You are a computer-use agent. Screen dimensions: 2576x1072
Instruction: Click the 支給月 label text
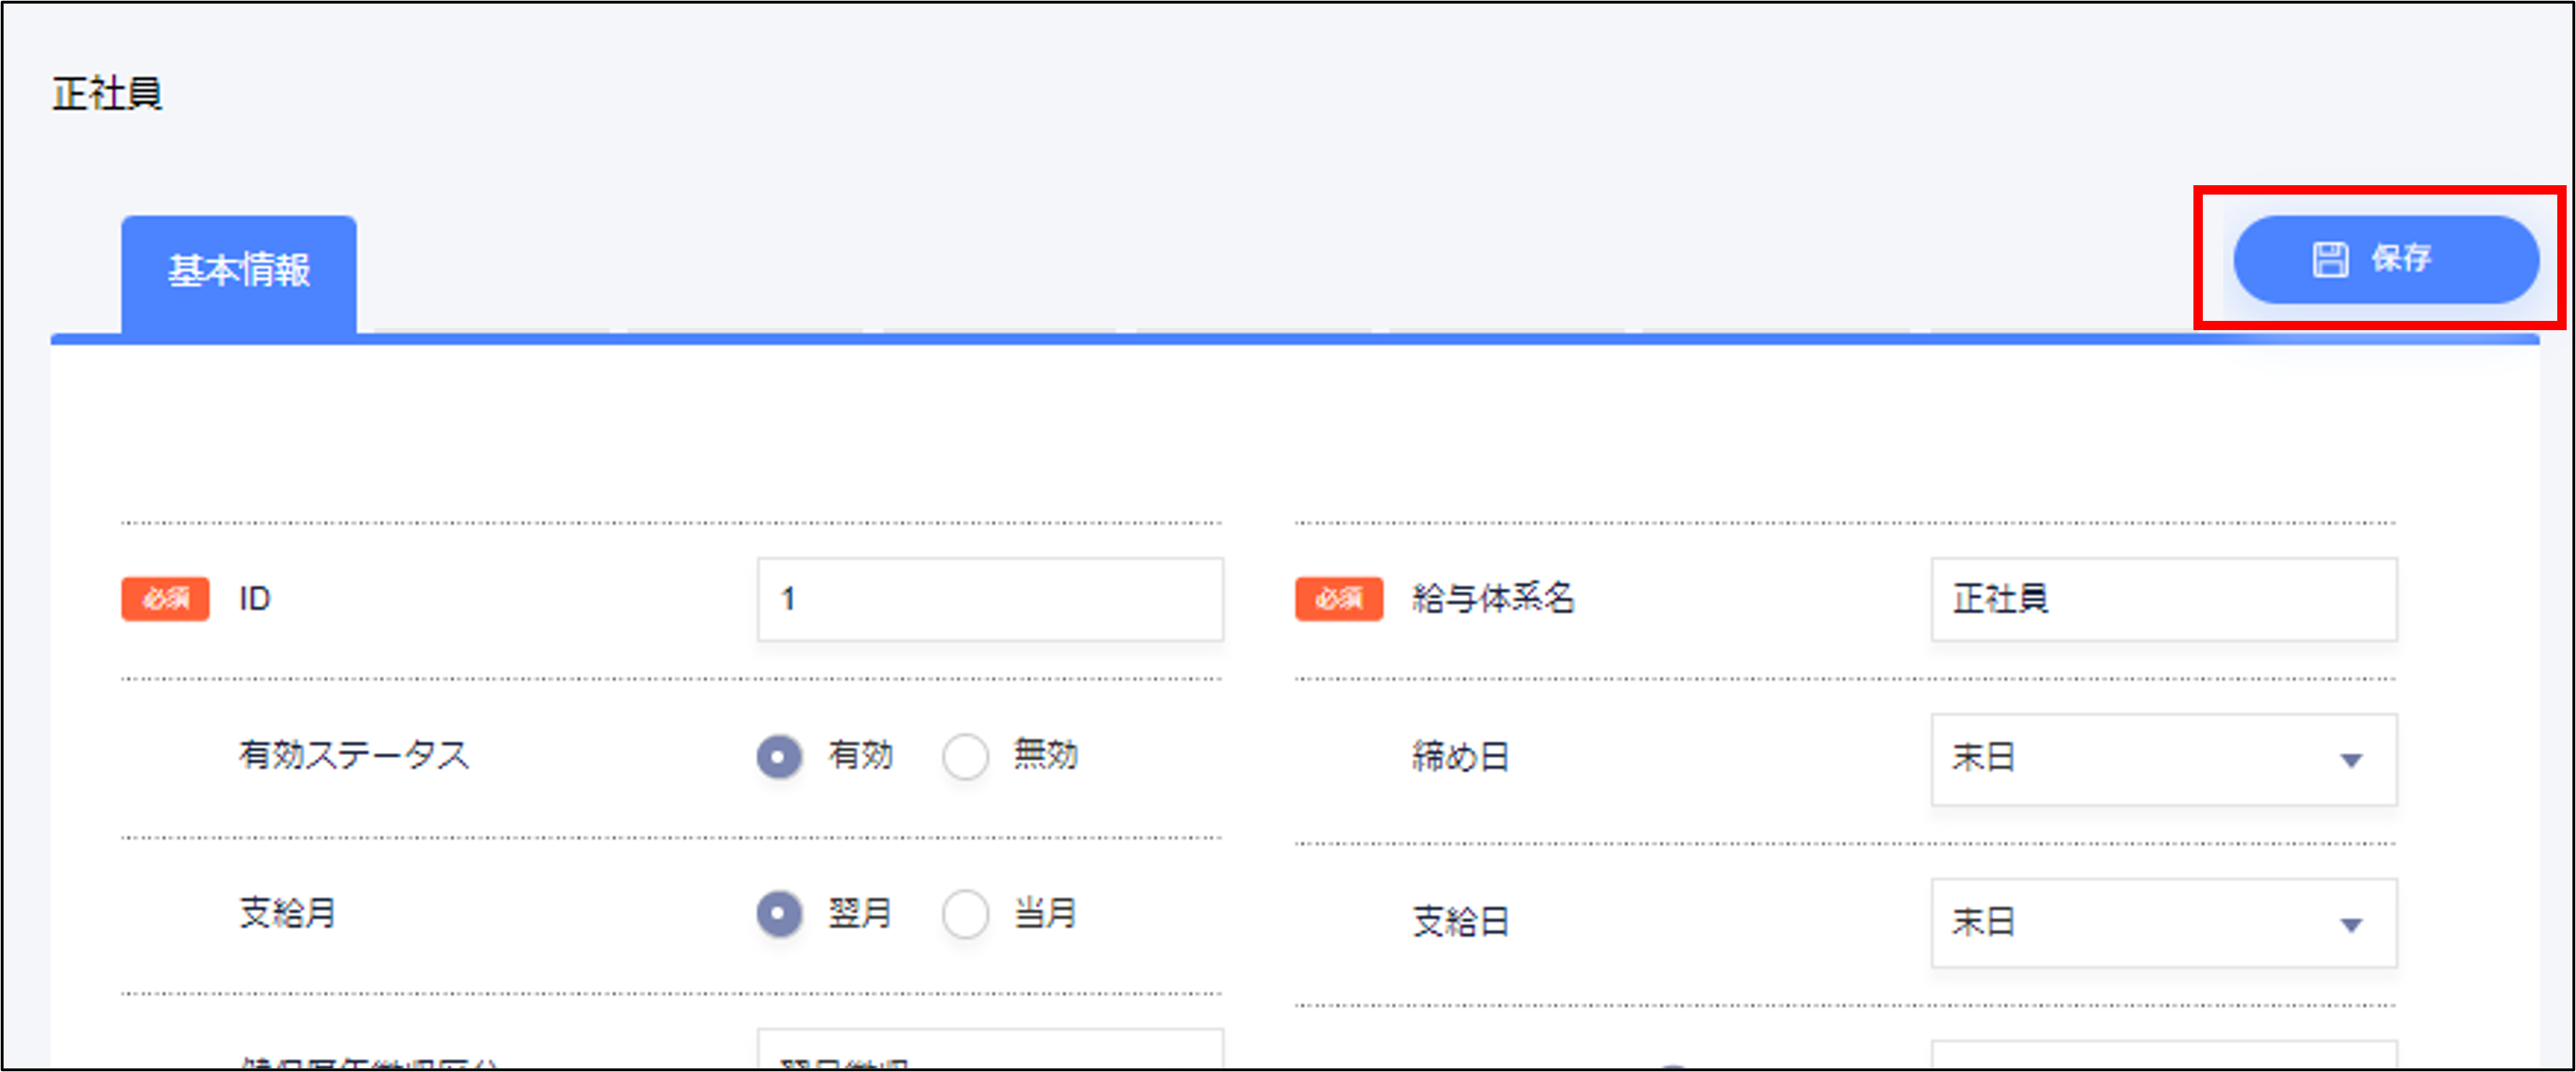click(287, 913)
